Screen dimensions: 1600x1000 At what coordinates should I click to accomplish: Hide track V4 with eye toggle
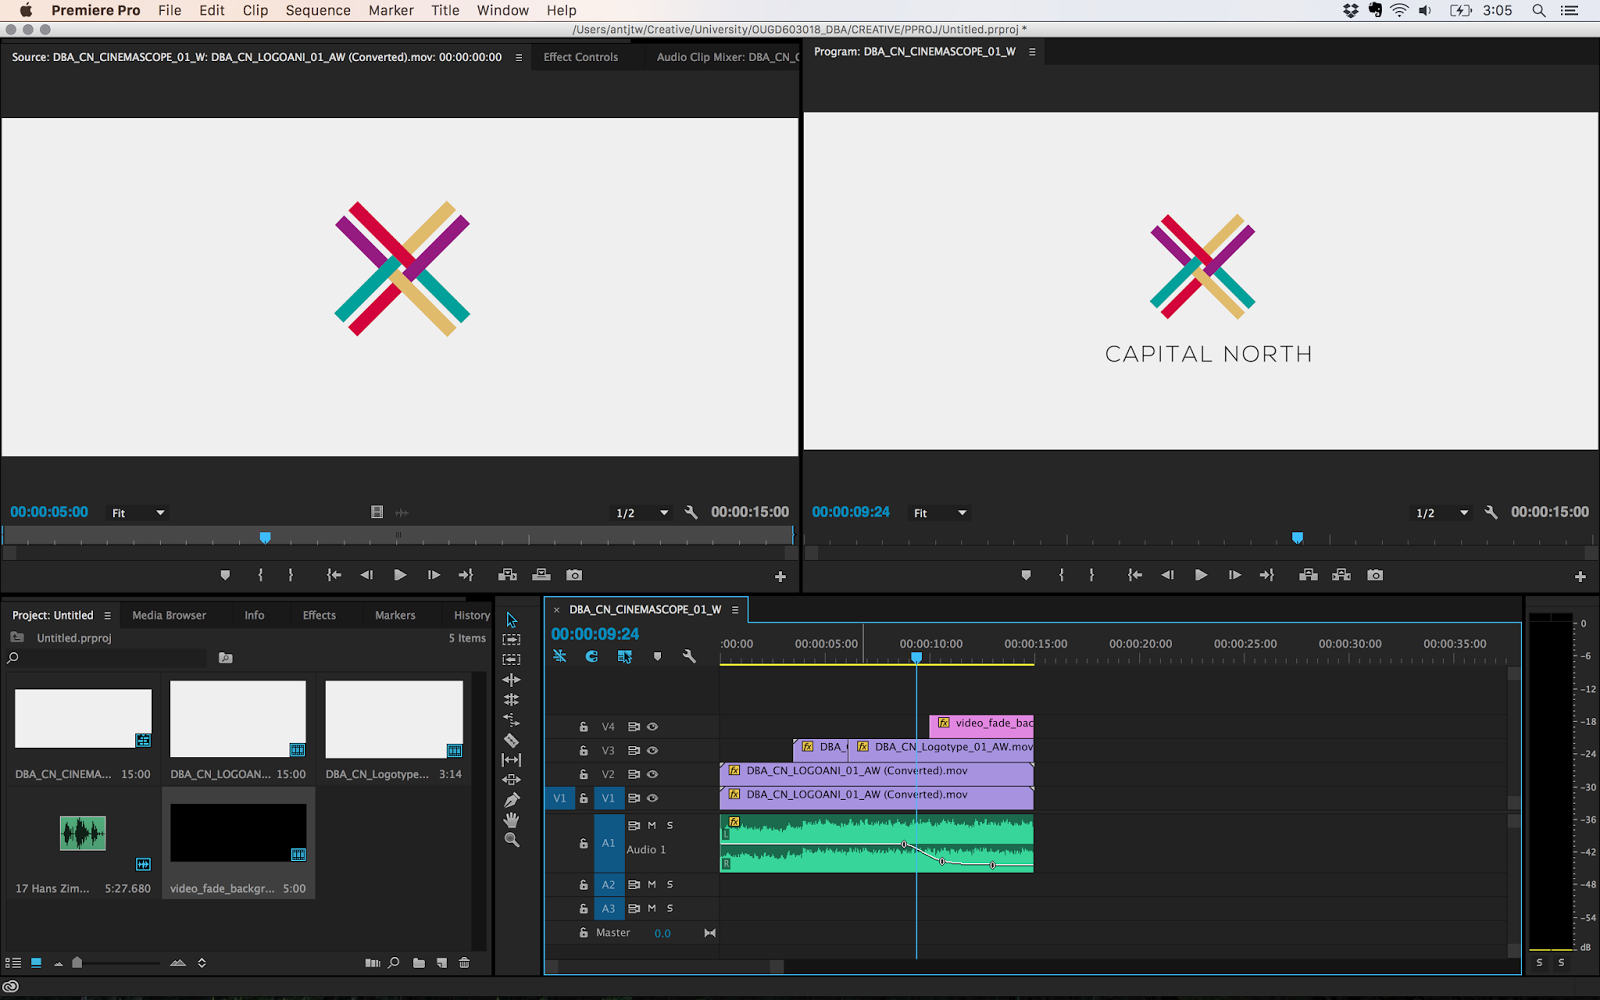tap(653, 727)
